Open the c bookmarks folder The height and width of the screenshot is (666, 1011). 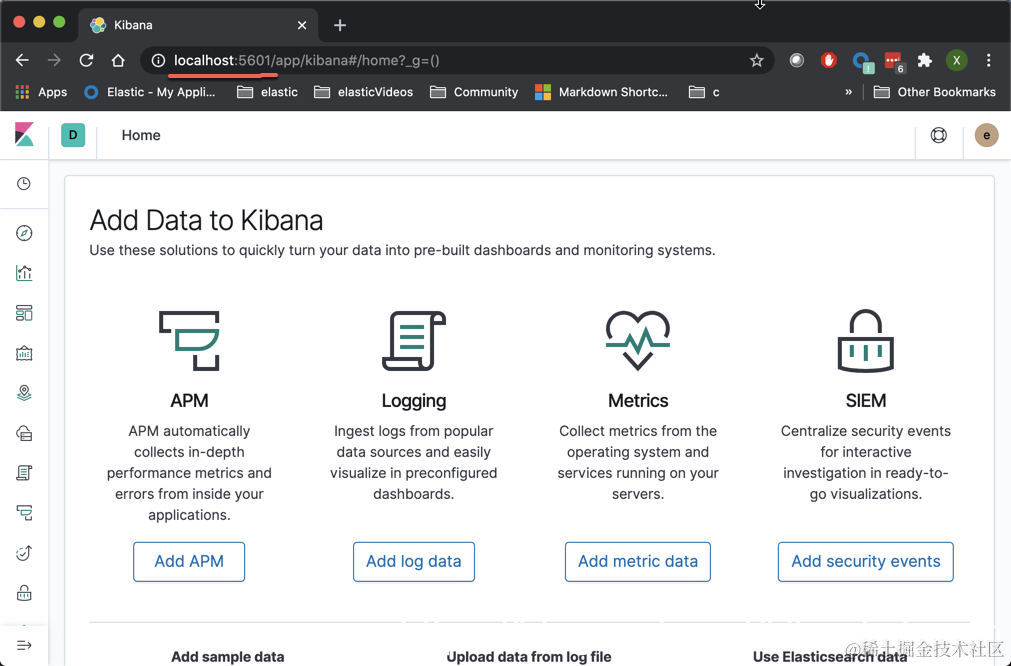tap(704, 92)
